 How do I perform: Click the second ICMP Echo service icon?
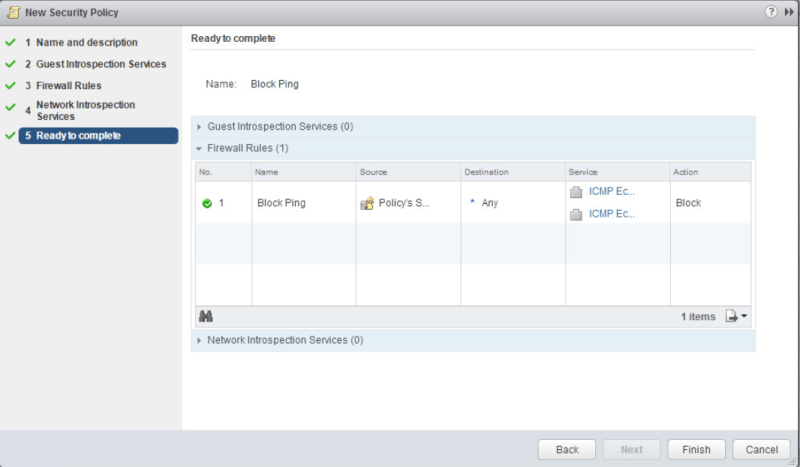[x=576, y=214]
